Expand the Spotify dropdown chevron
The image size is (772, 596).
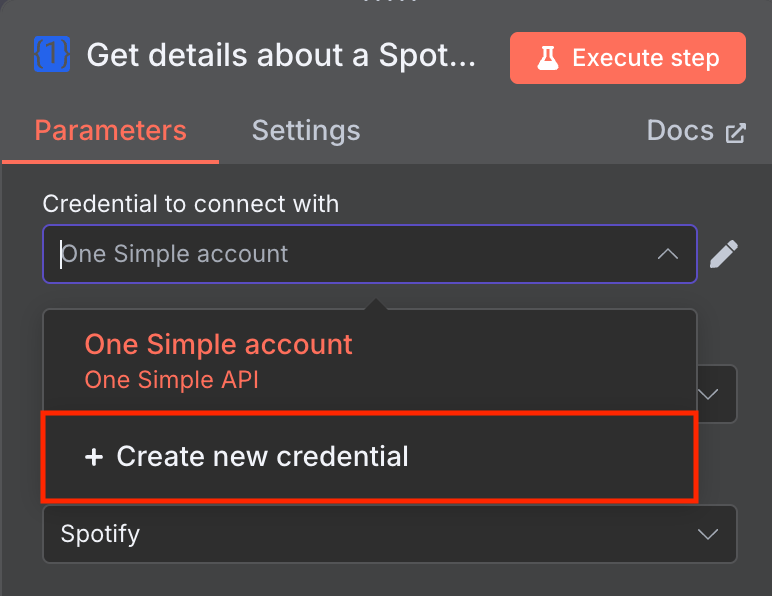(x=708, y=534)
